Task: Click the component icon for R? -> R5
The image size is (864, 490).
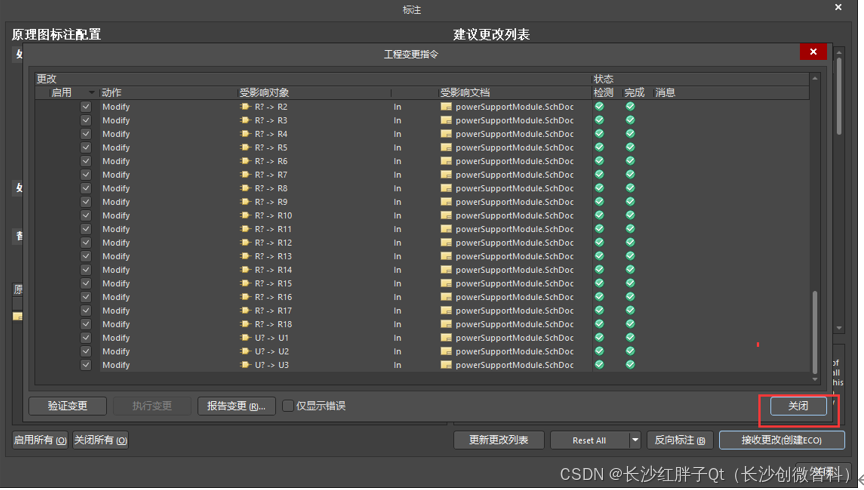Action: click(245, 147)
